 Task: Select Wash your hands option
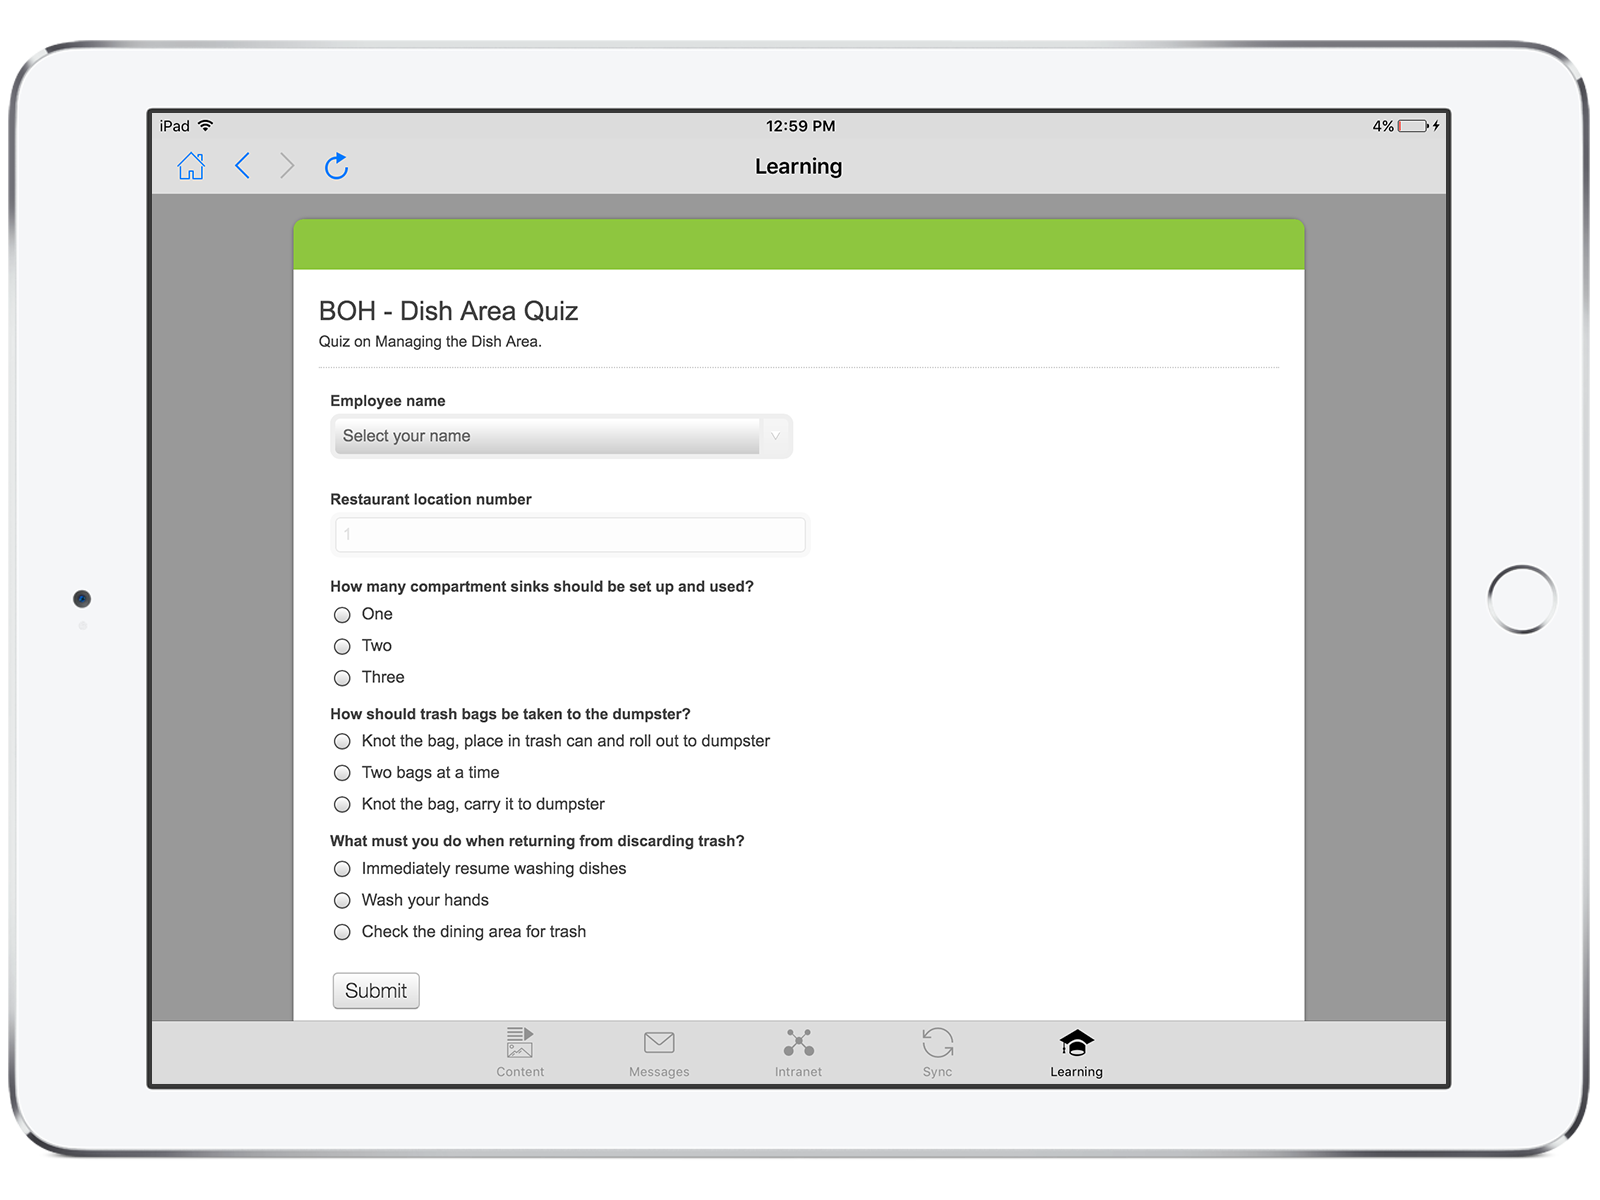pos(342,901)
